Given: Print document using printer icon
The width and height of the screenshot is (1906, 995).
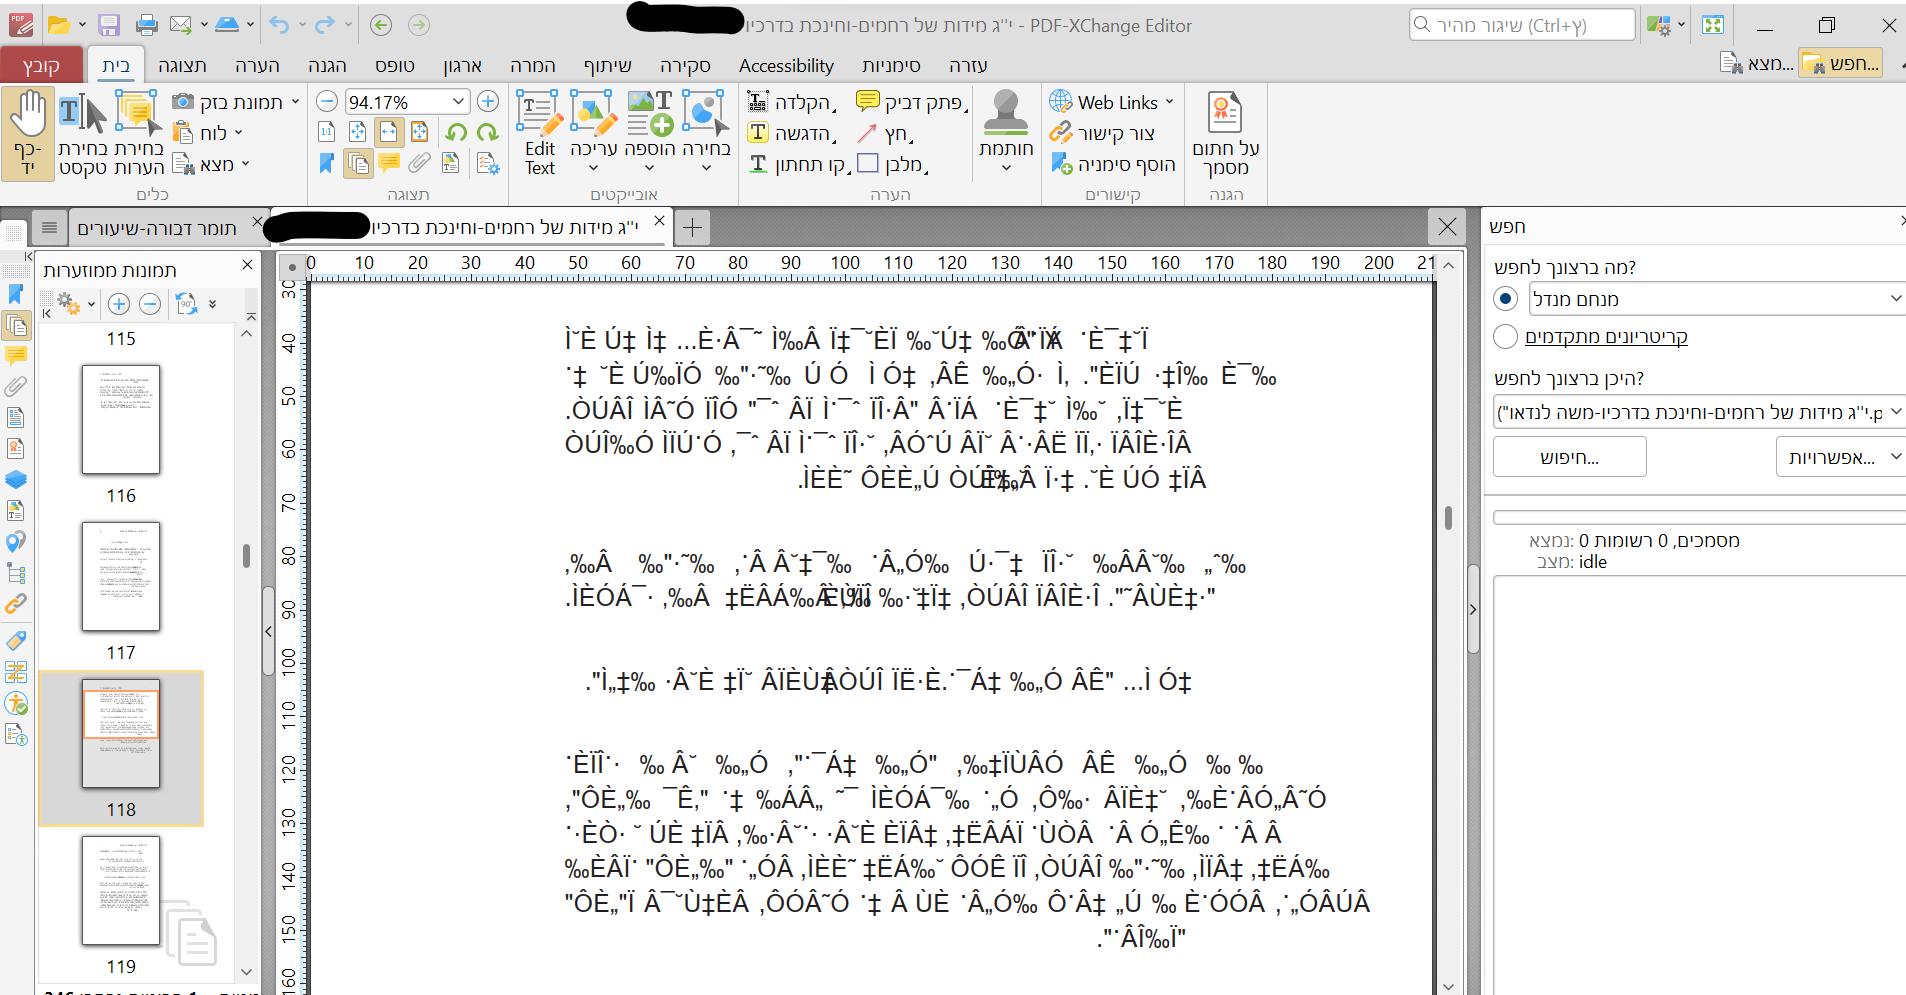Looking at the screenshot, I should pyautogui.click(x=147, y=25).
